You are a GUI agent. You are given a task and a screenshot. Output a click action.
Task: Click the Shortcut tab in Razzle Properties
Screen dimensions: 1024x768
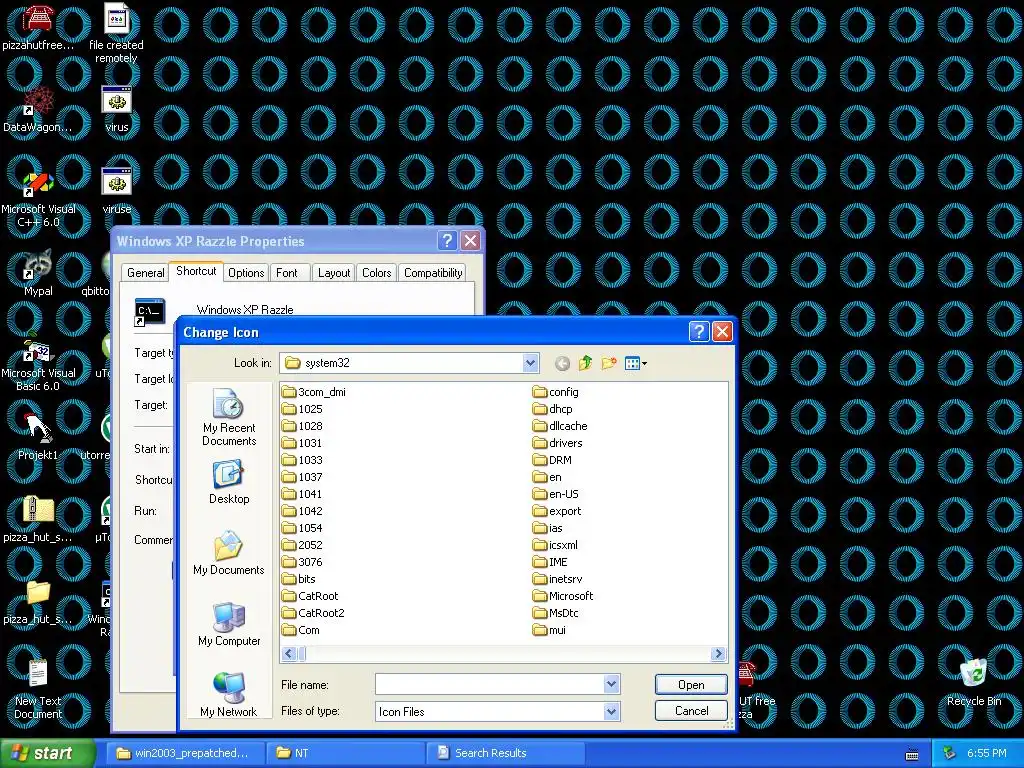pos(196,271)
